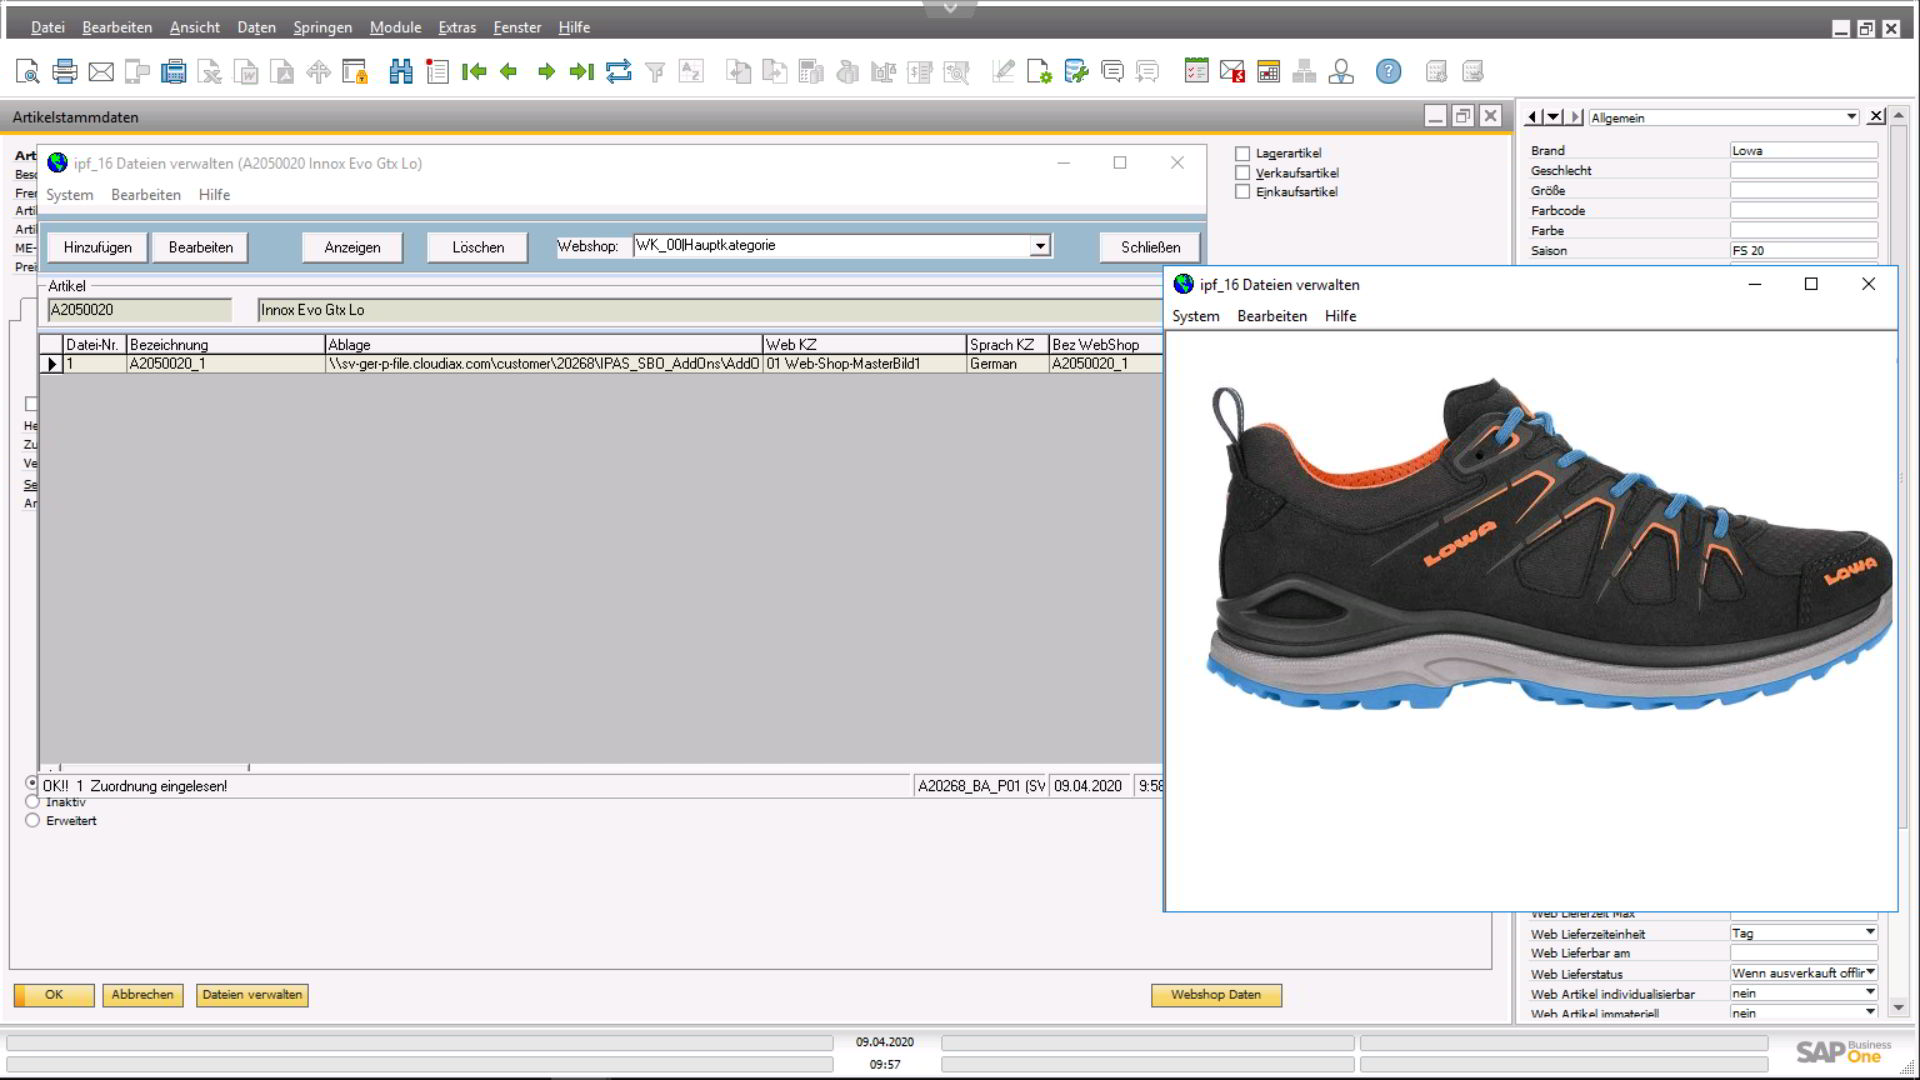This screenshot has height=1080, width=1920.
Task: Click the Anzeigen button
Action: pyautogui.click(x=352, y=247)
